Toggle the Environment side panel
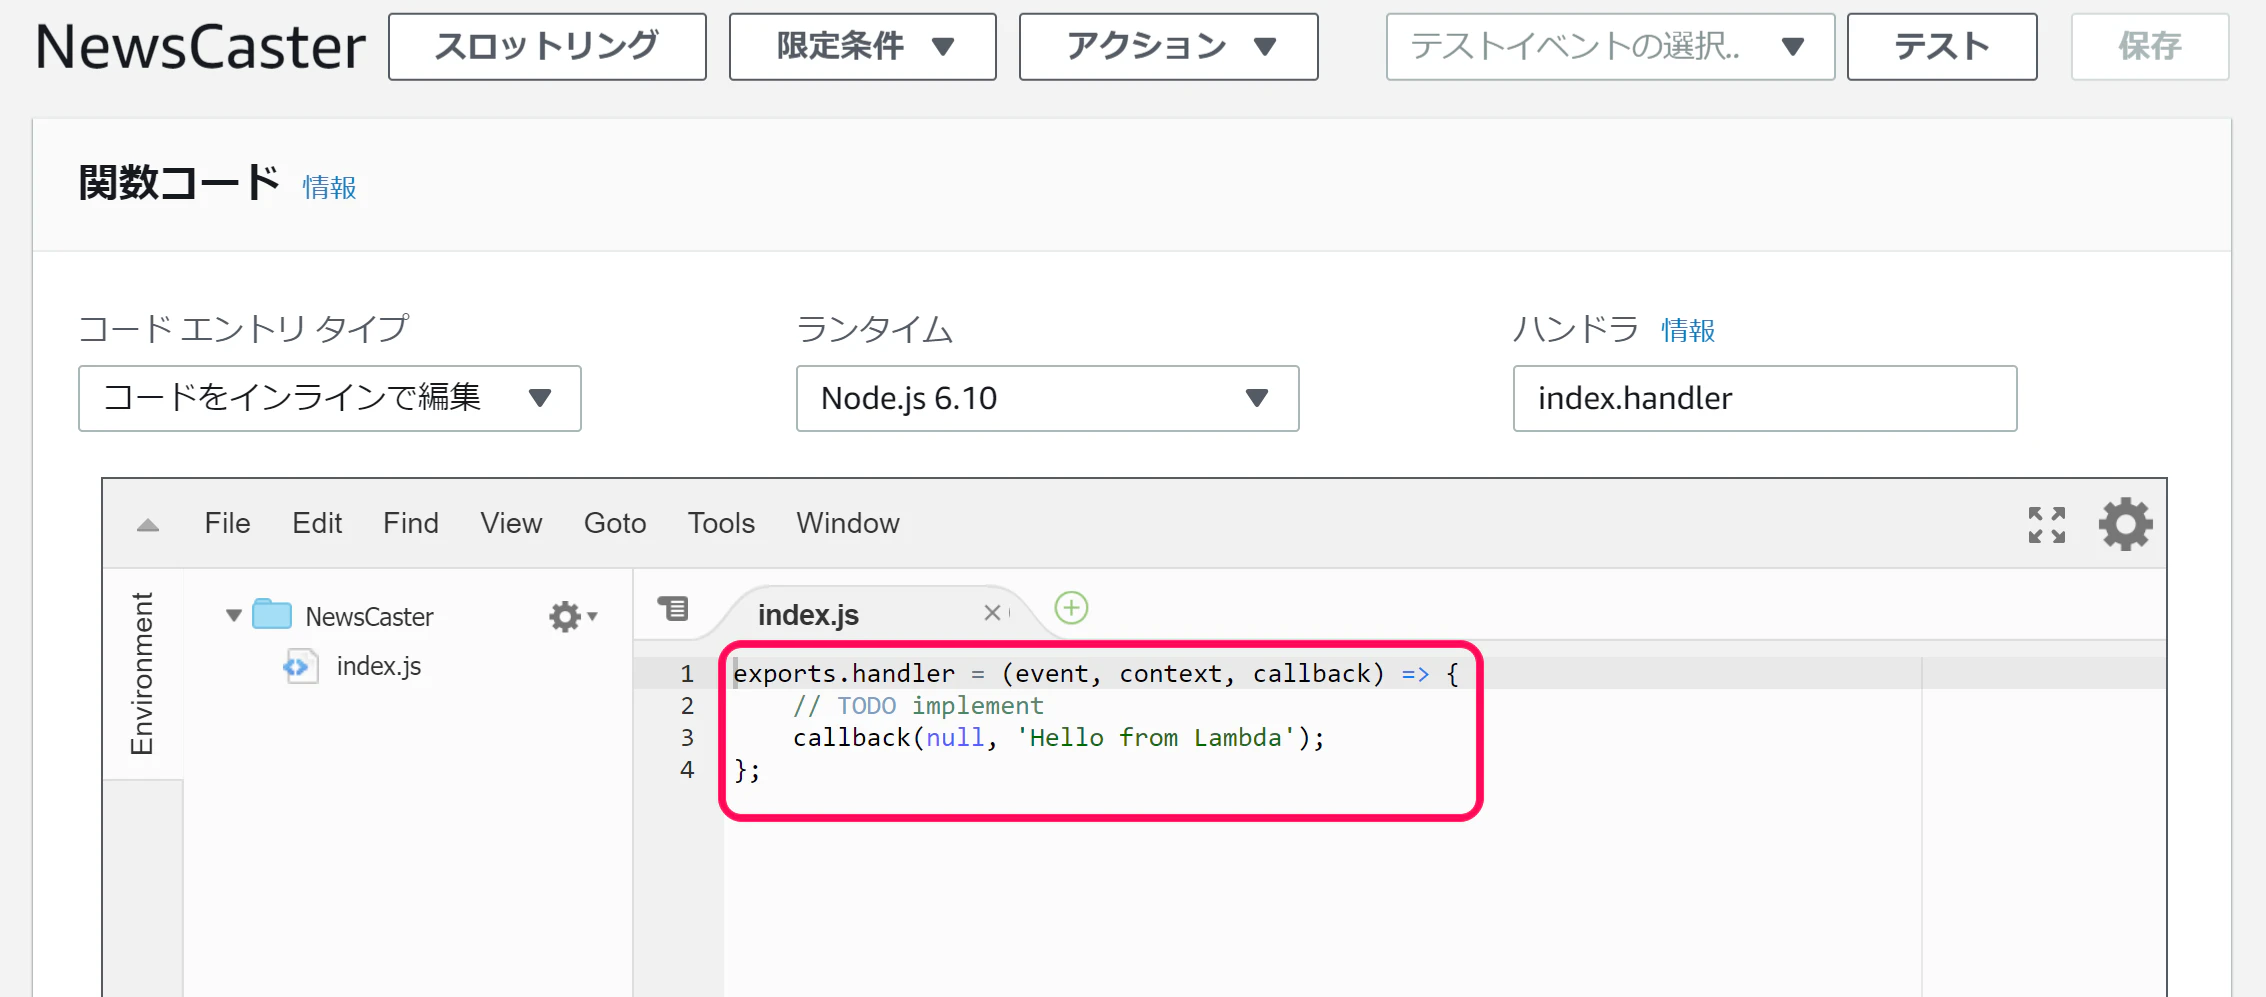Screen dimensions: 2266x997 click(142, 673)
